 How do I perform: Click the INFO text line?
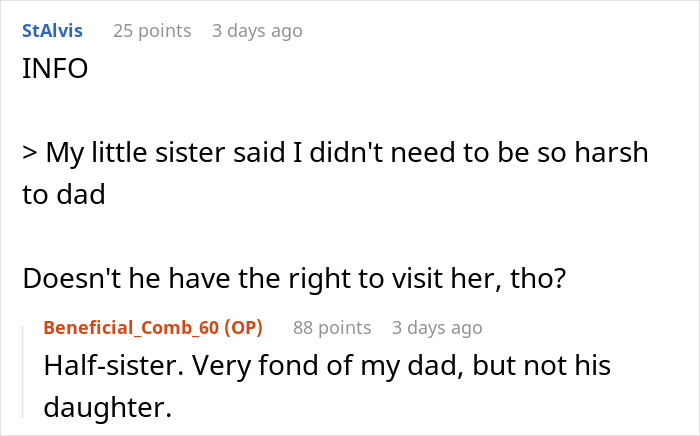coord(56,71)
